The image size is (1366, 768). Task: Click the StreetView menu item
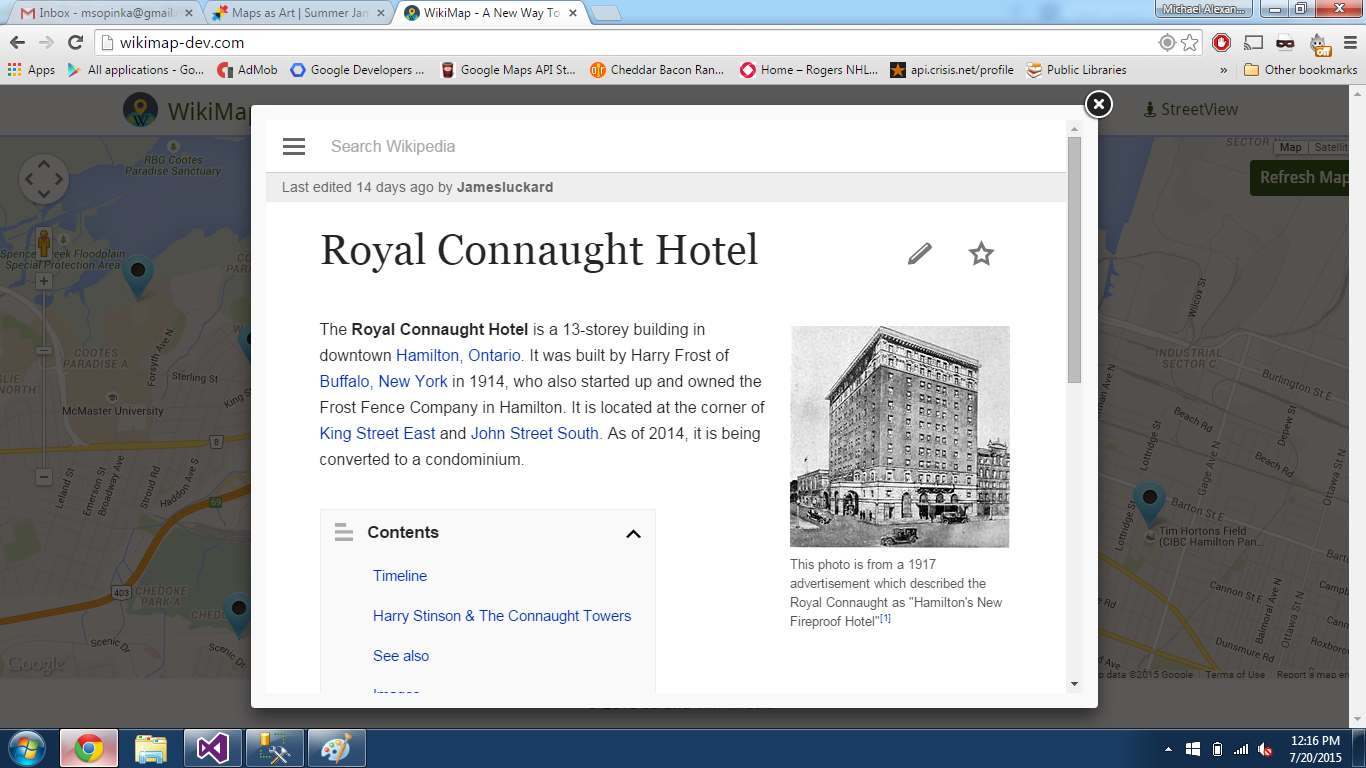(x=1192, y=109)
